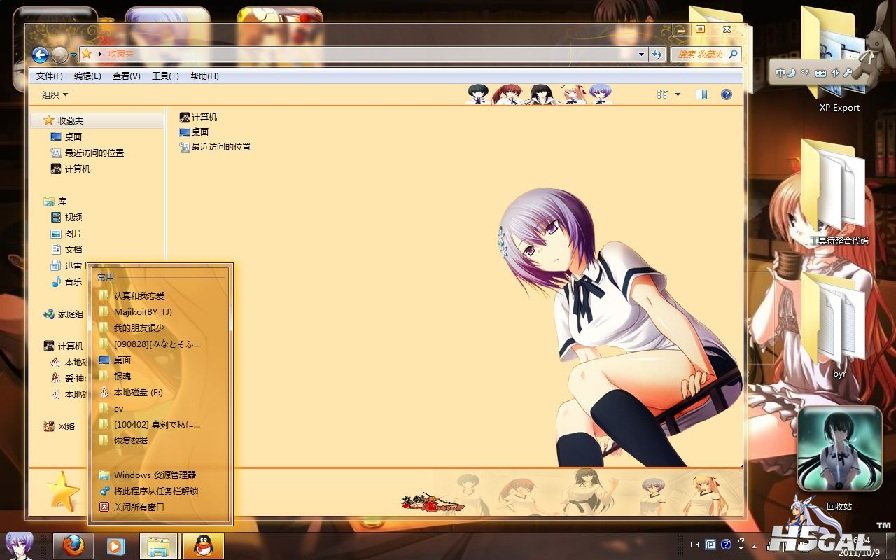Click the magnifier icon in search box
Image resolution: width=896 pixels, height=560 pixels.
[733, 54]
